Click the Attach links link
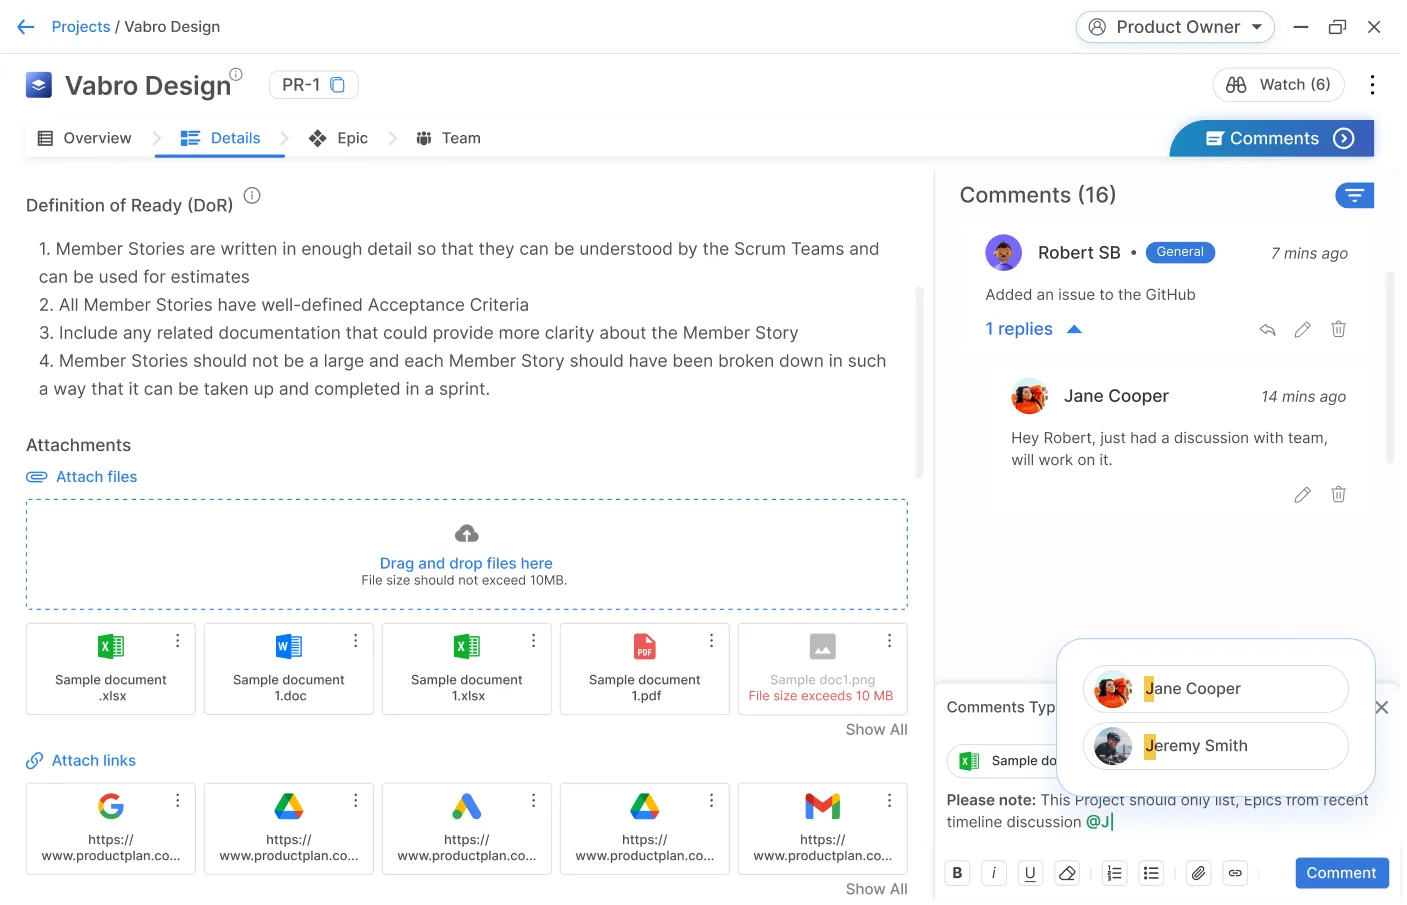 pos(93,761)
